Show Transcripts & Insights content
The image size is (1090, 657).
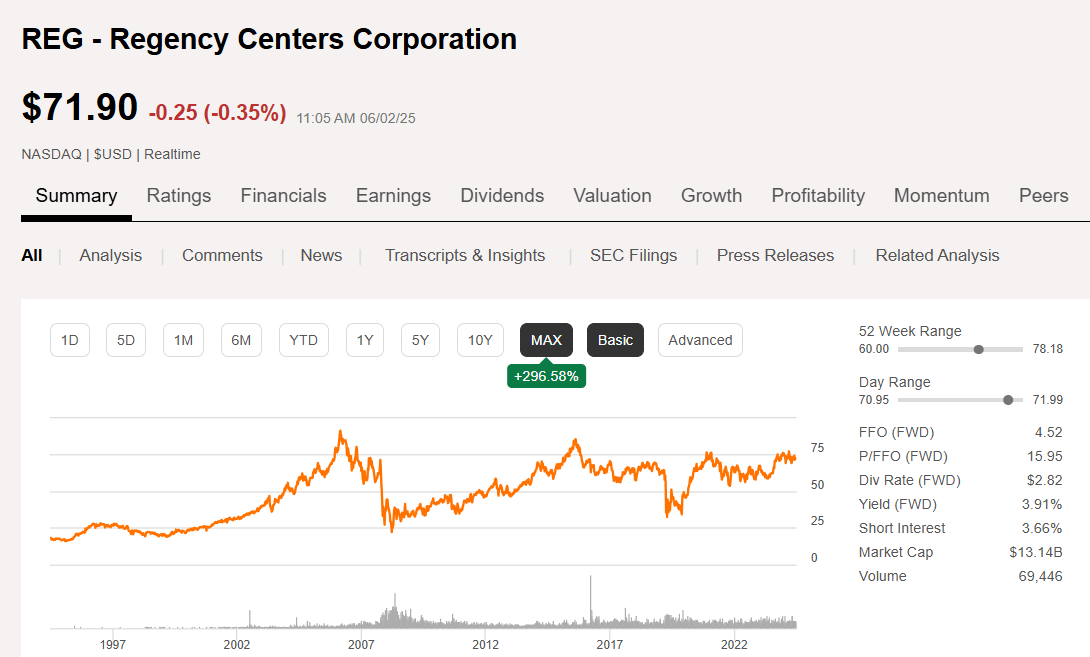pos(465,255)
